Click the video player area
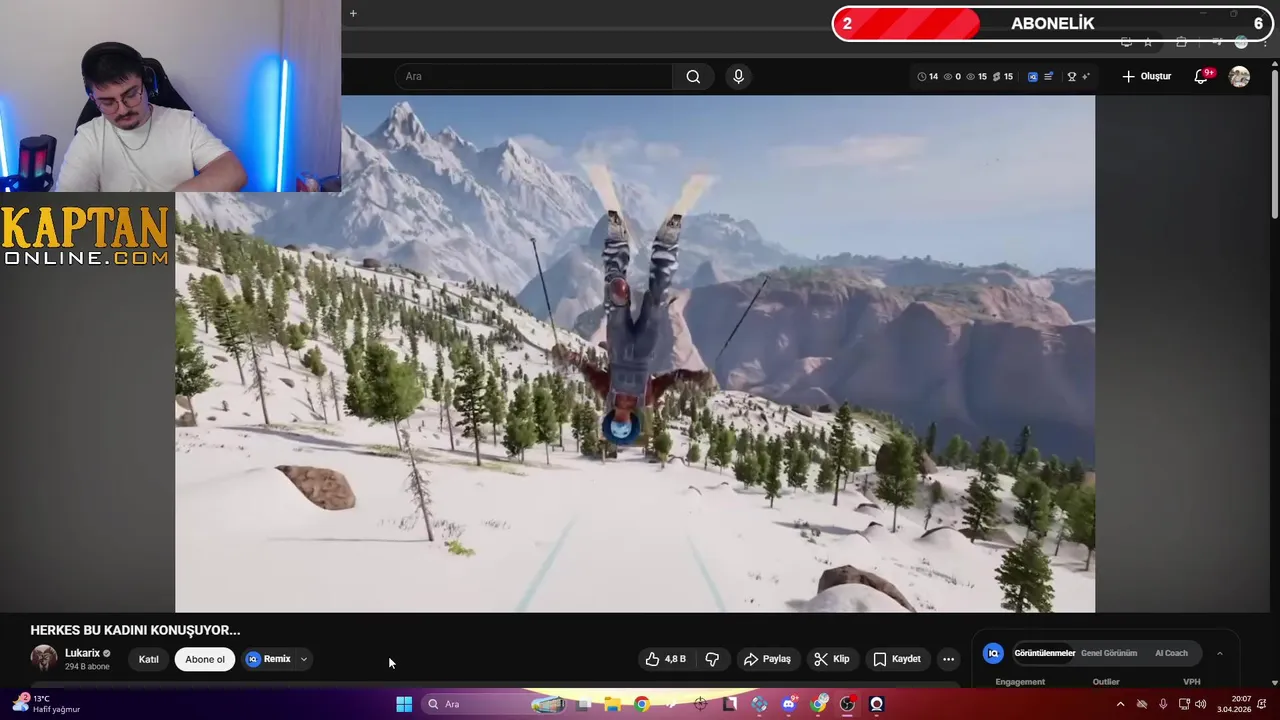The image size is (1280, 720). coord(635,353)
